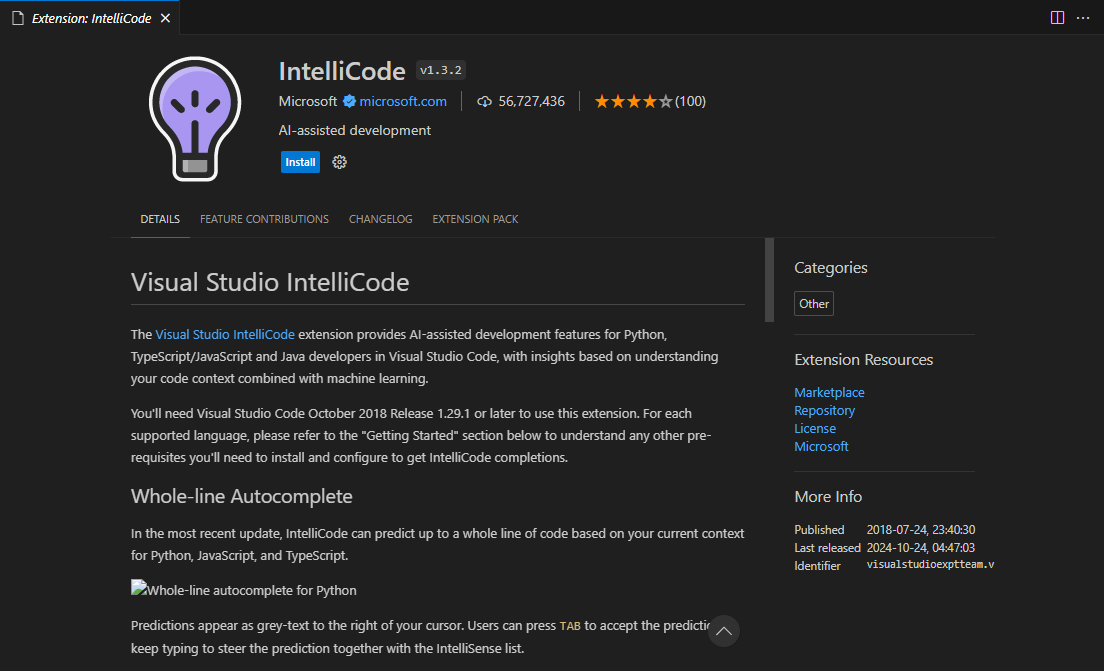The height and width of the screenshot is (671, 1104).
Task: Click the file icon on editor tab
Action: pyautogui.click(x=18, y=18)
